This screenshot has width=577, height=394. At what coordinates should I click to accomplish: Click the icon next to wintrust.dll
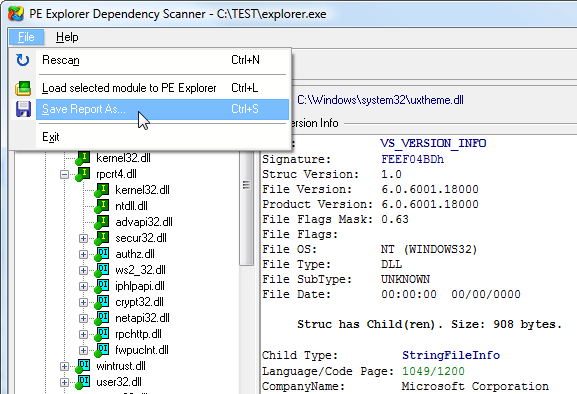coord(83,366)
